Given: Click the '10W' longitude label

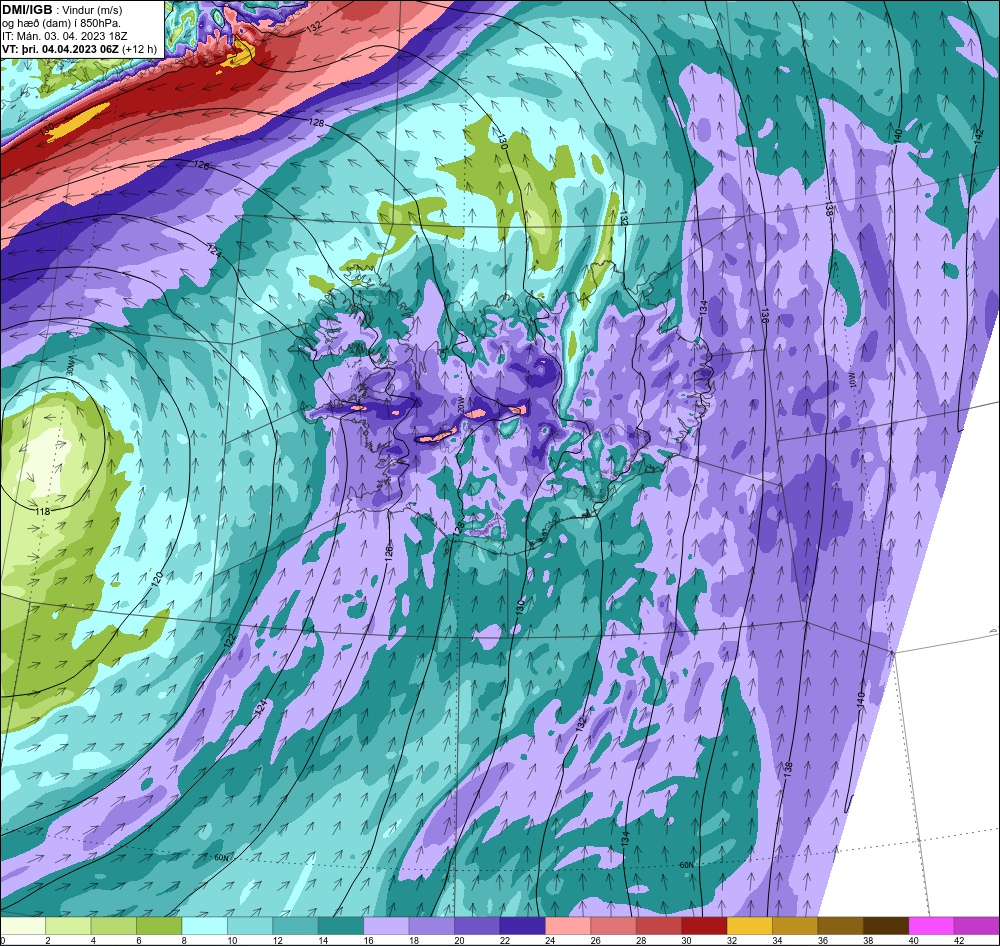Looking at the screenshot, I should point(853,381).
